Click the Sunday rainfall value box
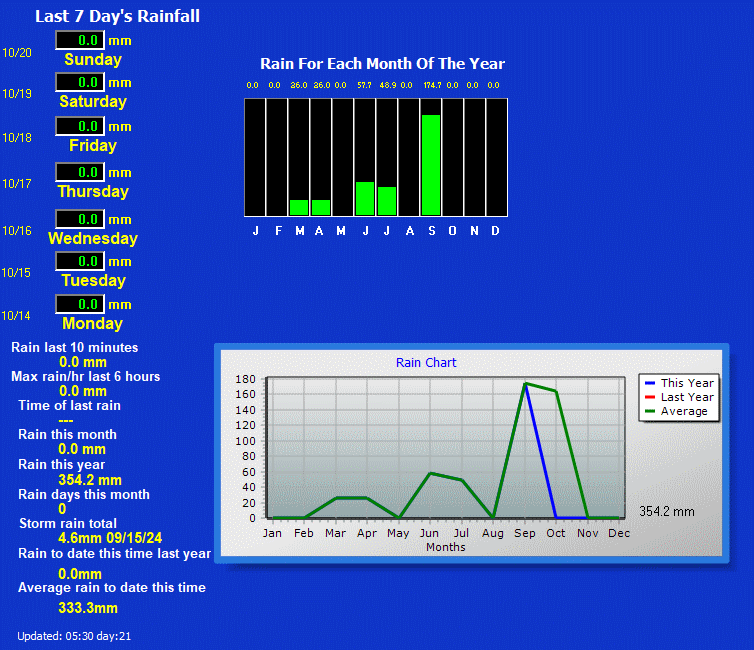The image size is (754, 650). (80, 40)
